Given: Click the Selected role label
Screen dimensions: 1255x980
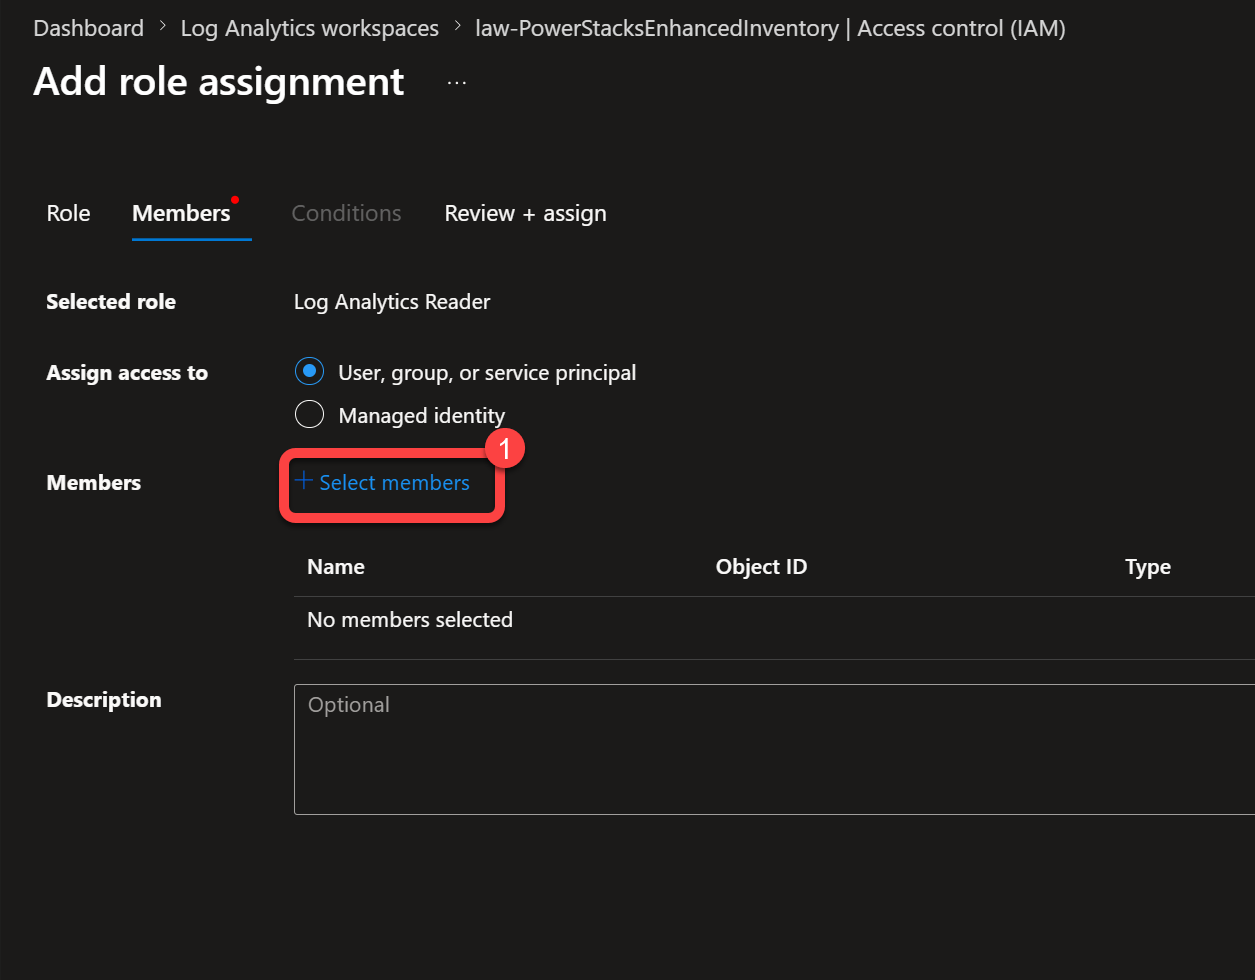Looking at the screenshot, I should click(x=111, y=302).
